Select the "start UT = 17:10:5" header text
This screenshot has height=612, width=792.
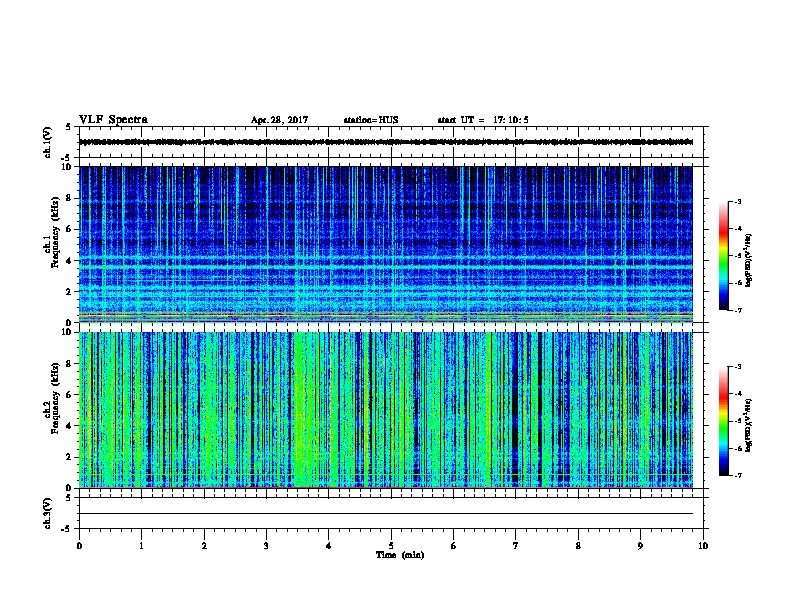(x=483, y=120)
